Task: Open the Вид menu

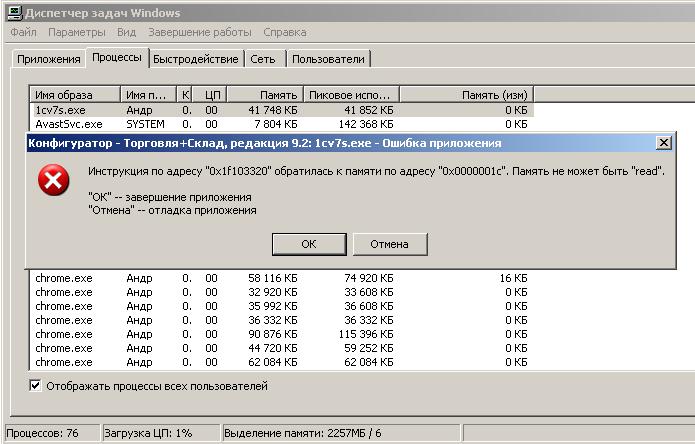Action: coord(126,32)
